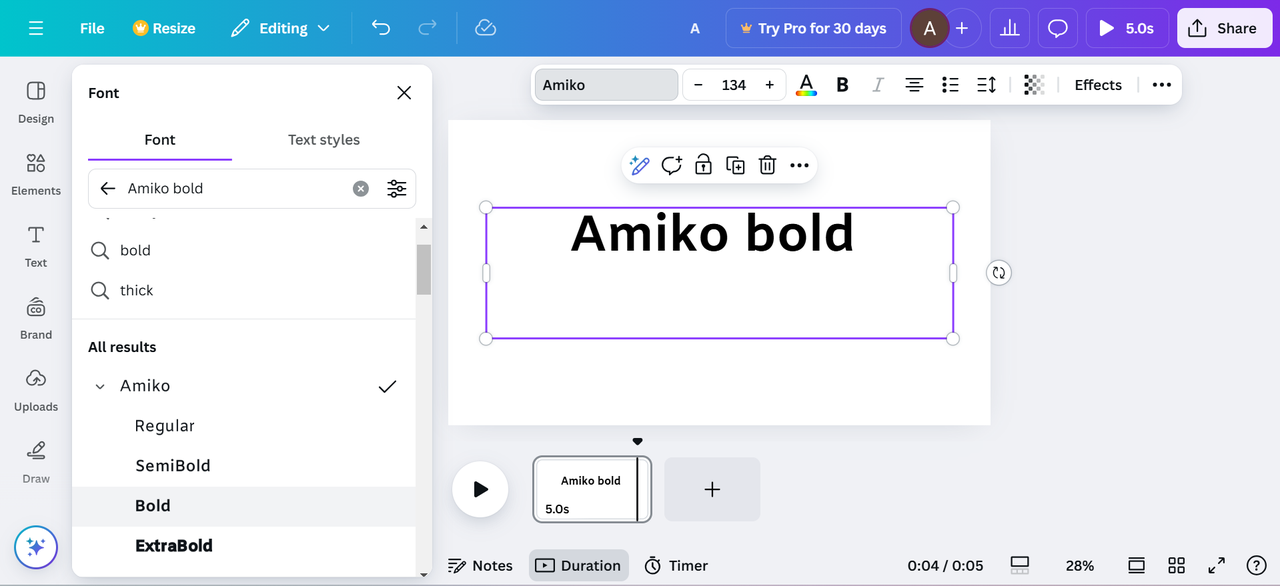Viewport: 1280px width, 586px height.
Task: Toggle italic formatting in text toolbar
Action: pos(878,85)
